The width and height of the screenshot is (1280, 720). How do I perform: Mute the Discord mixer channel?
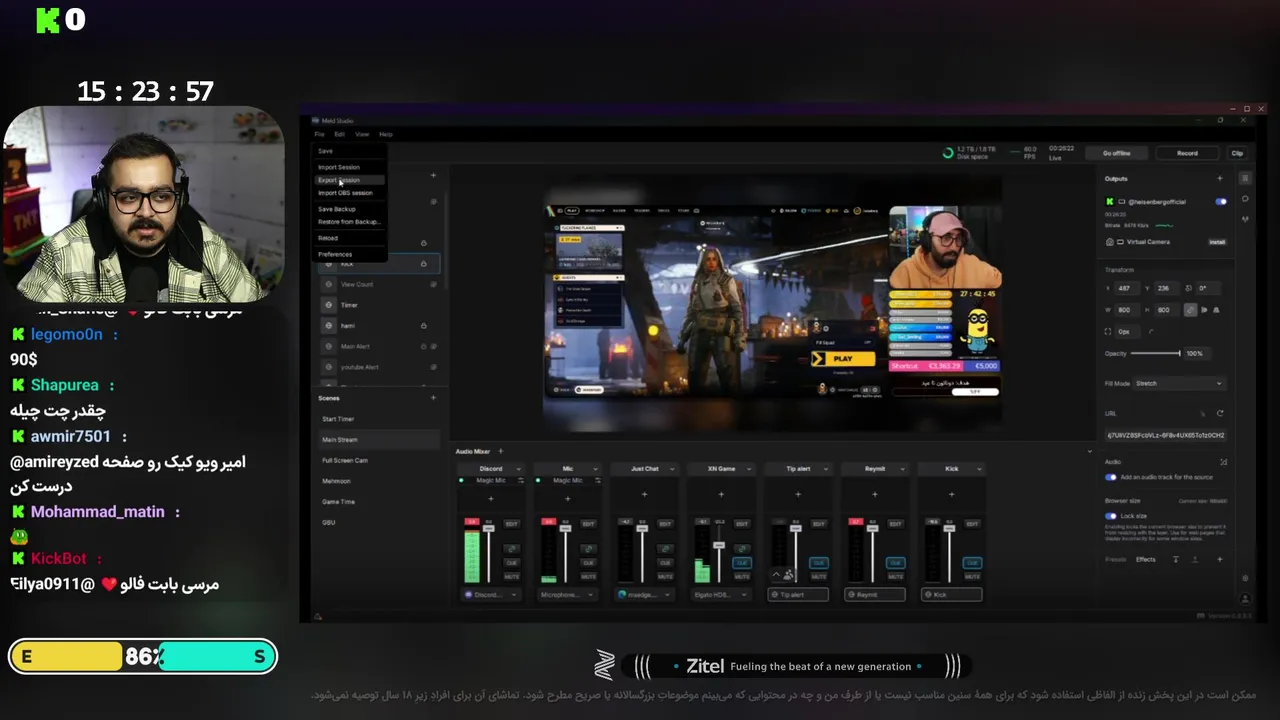pyautogui.click(x=511, y=577)
